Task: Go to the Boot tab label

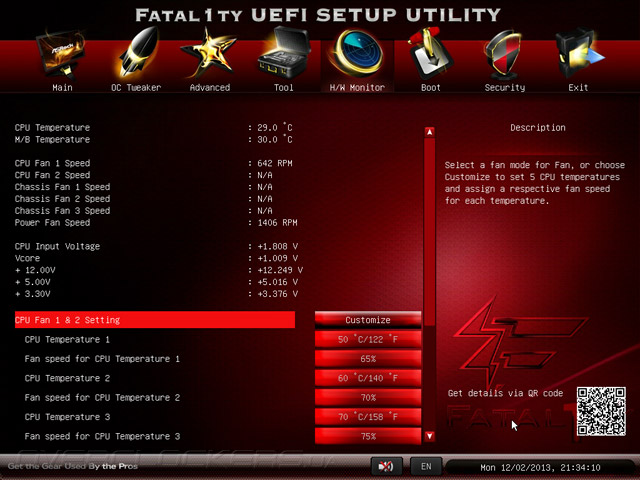Action: pyautogui.click(x=431, y=87)
